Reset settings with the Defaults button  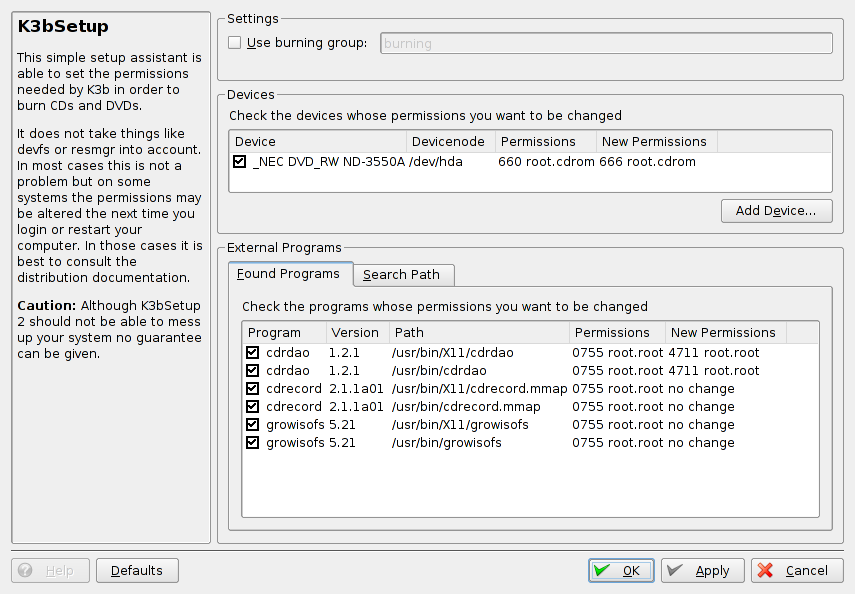coord(137,571)
